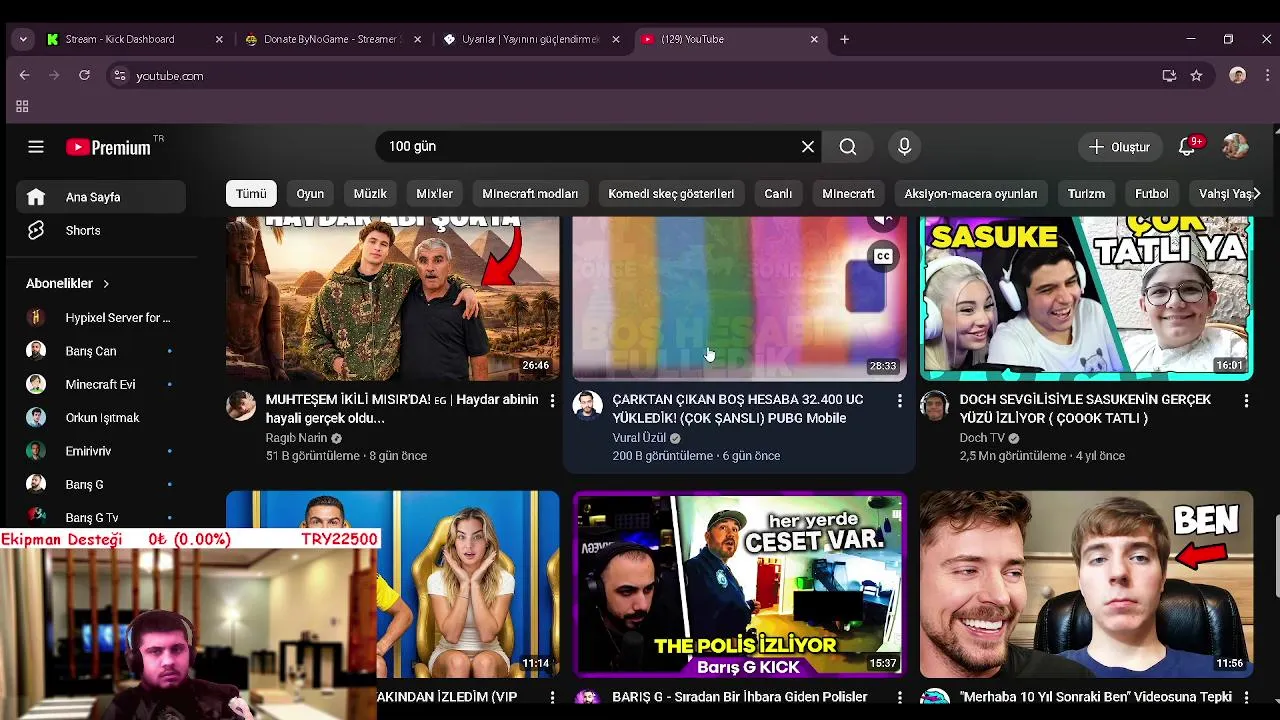Open options for BARIŞ G police video

899,697
